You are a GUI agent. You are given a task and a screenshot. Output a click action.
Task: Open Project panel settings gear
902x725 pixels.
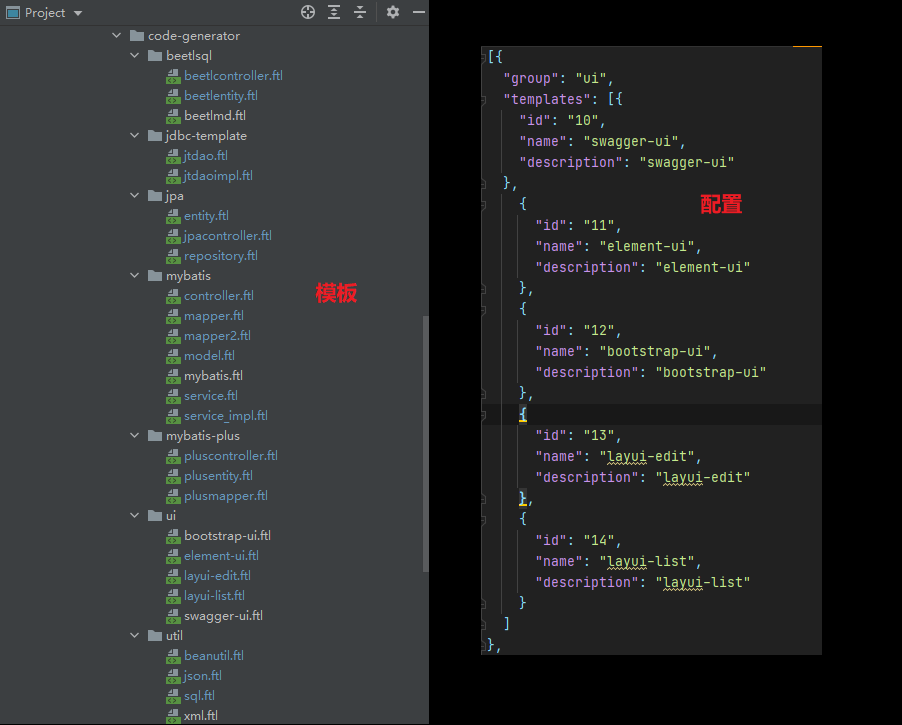[x=393, y=12]
